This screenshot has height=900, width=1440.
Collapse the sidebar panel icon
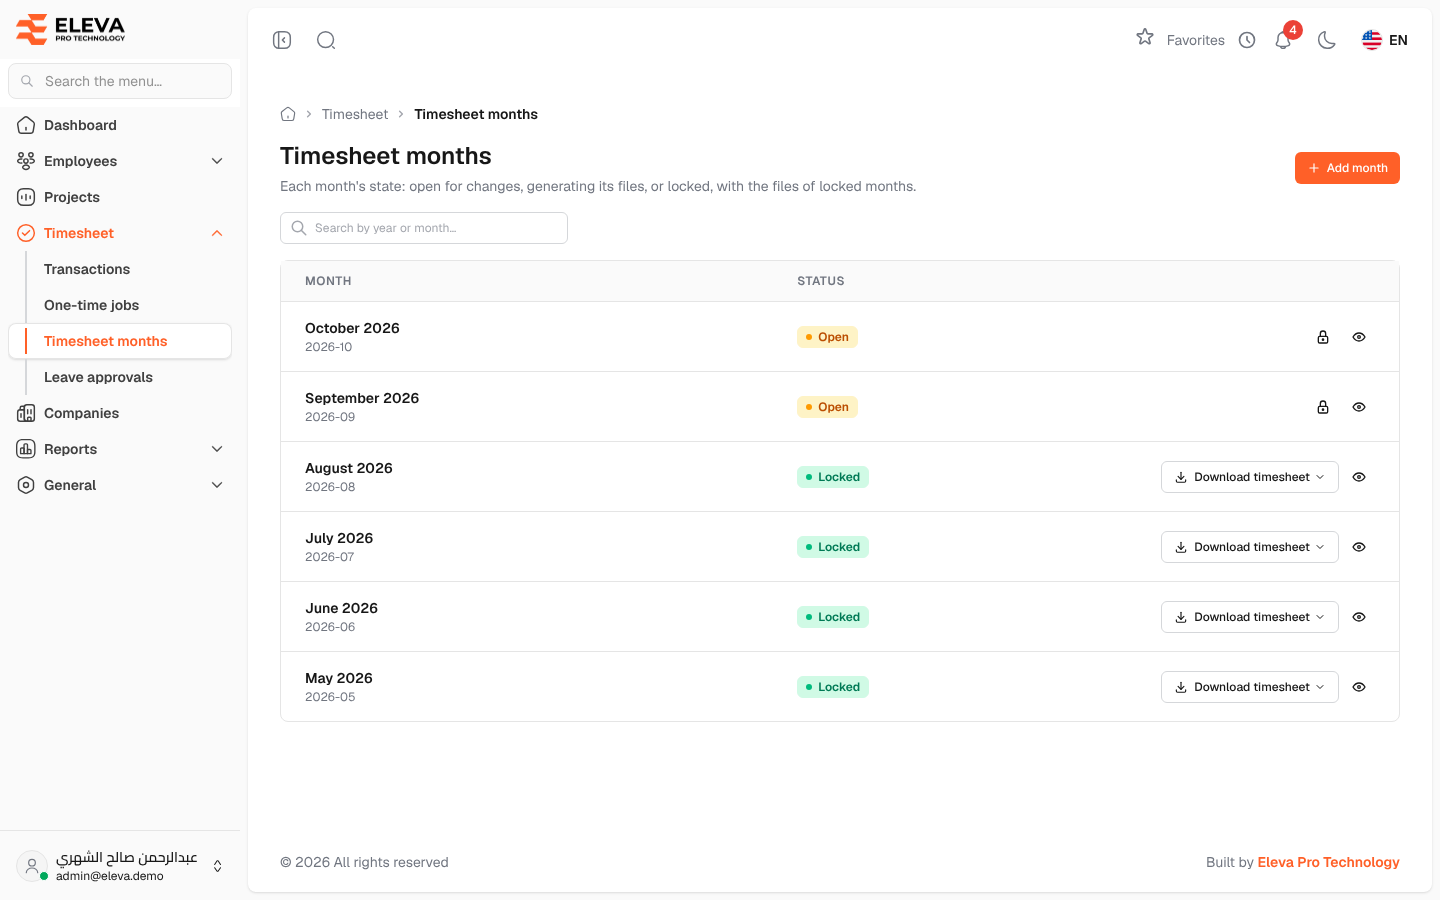pos(282,40)
